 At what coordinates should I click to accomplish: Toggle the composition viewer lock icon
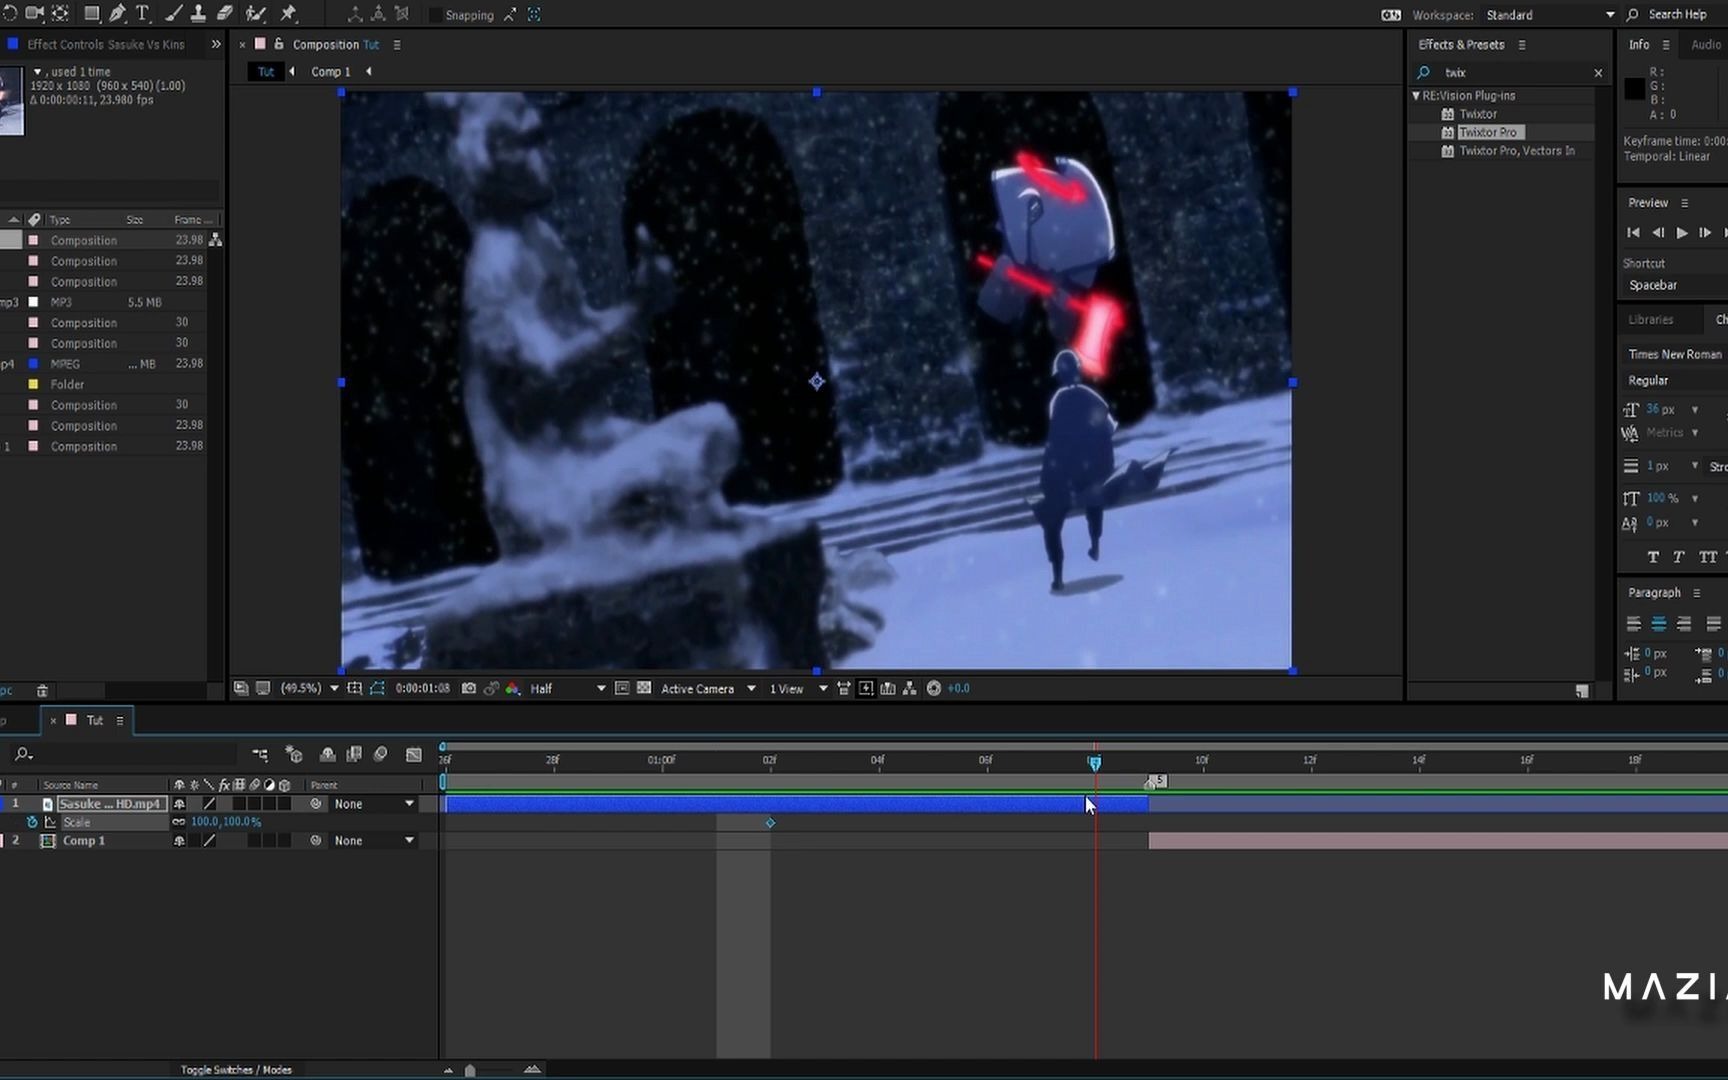(x=279, y=44)
